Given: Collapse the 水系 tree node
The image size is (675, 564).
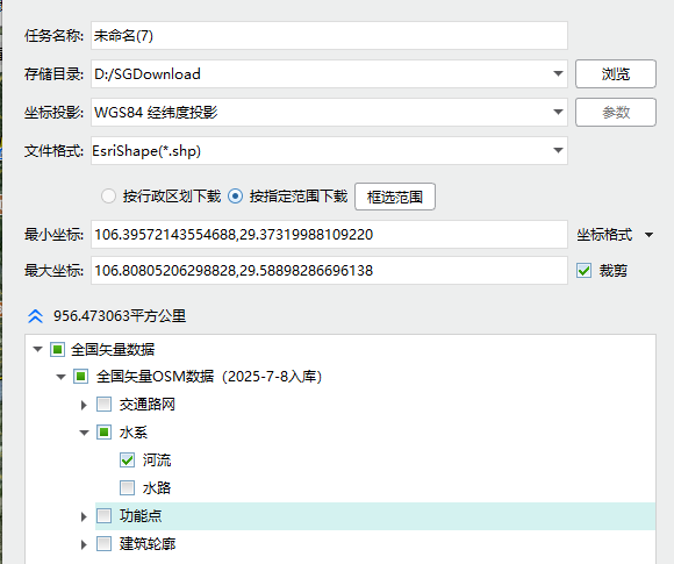Looking at the screenshot, I should [84, 433].
